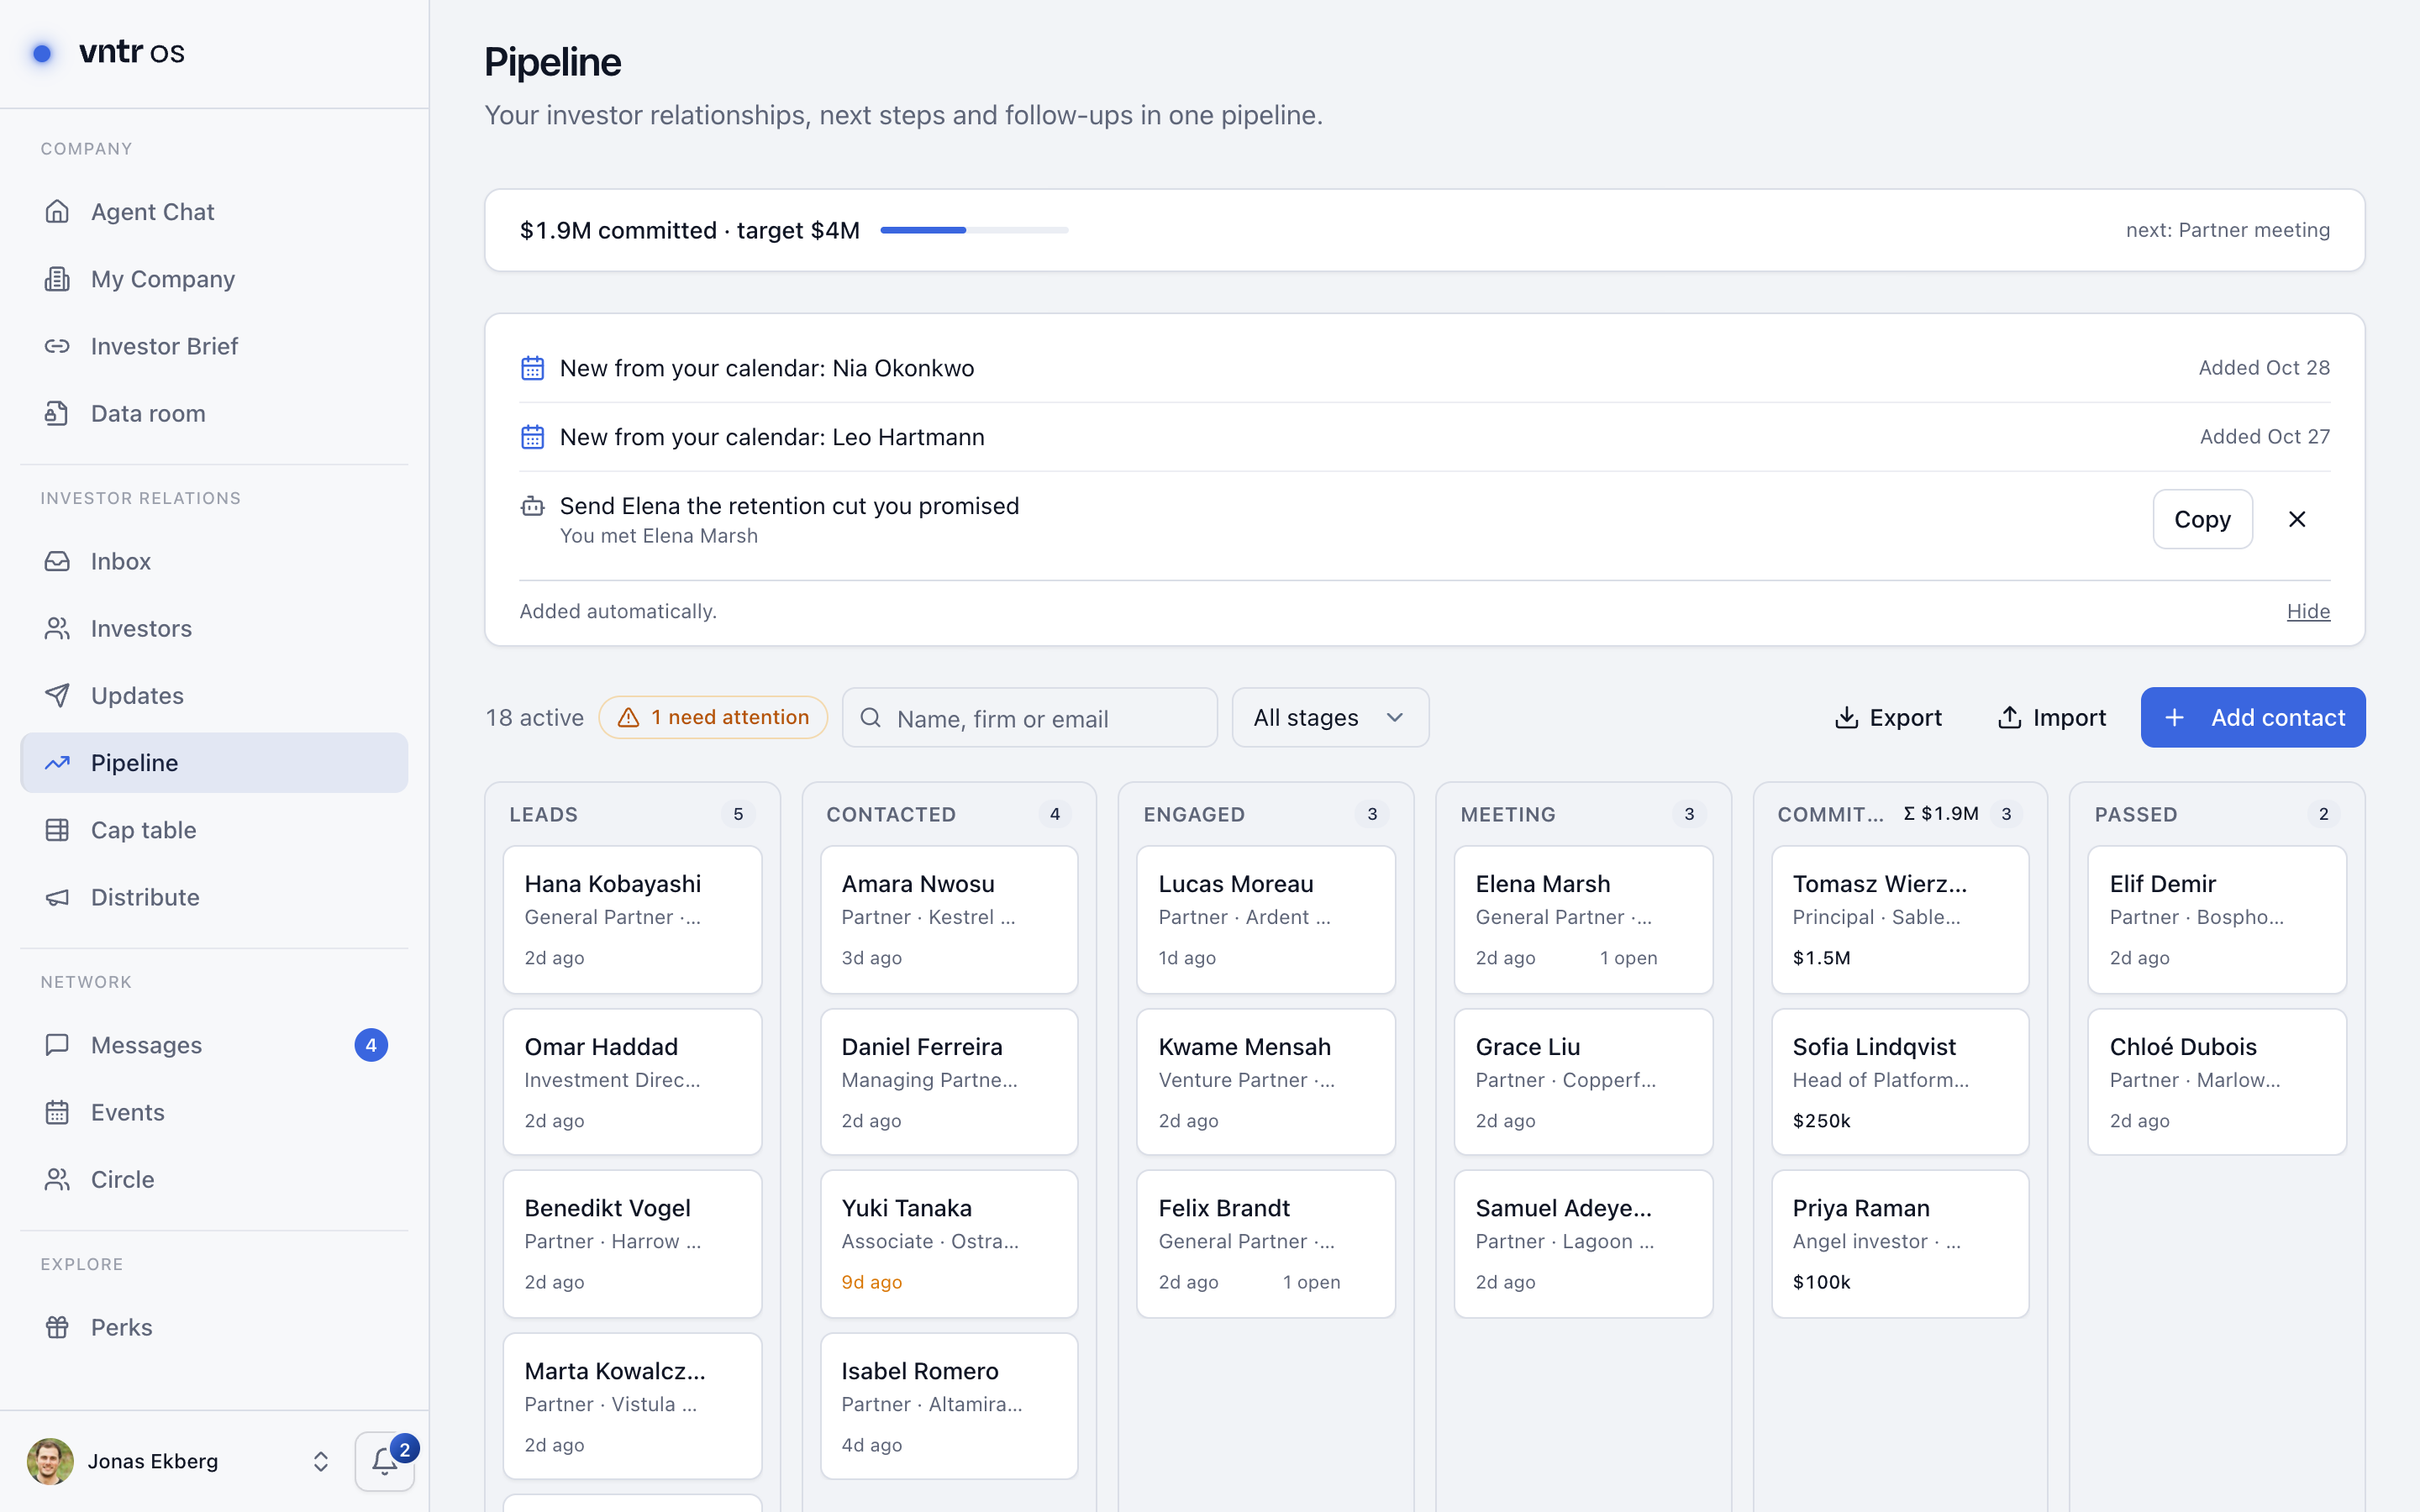Open Chloé Dubois passed card
This screenshot has width=2420, height=1512.
point(2217,1082)
